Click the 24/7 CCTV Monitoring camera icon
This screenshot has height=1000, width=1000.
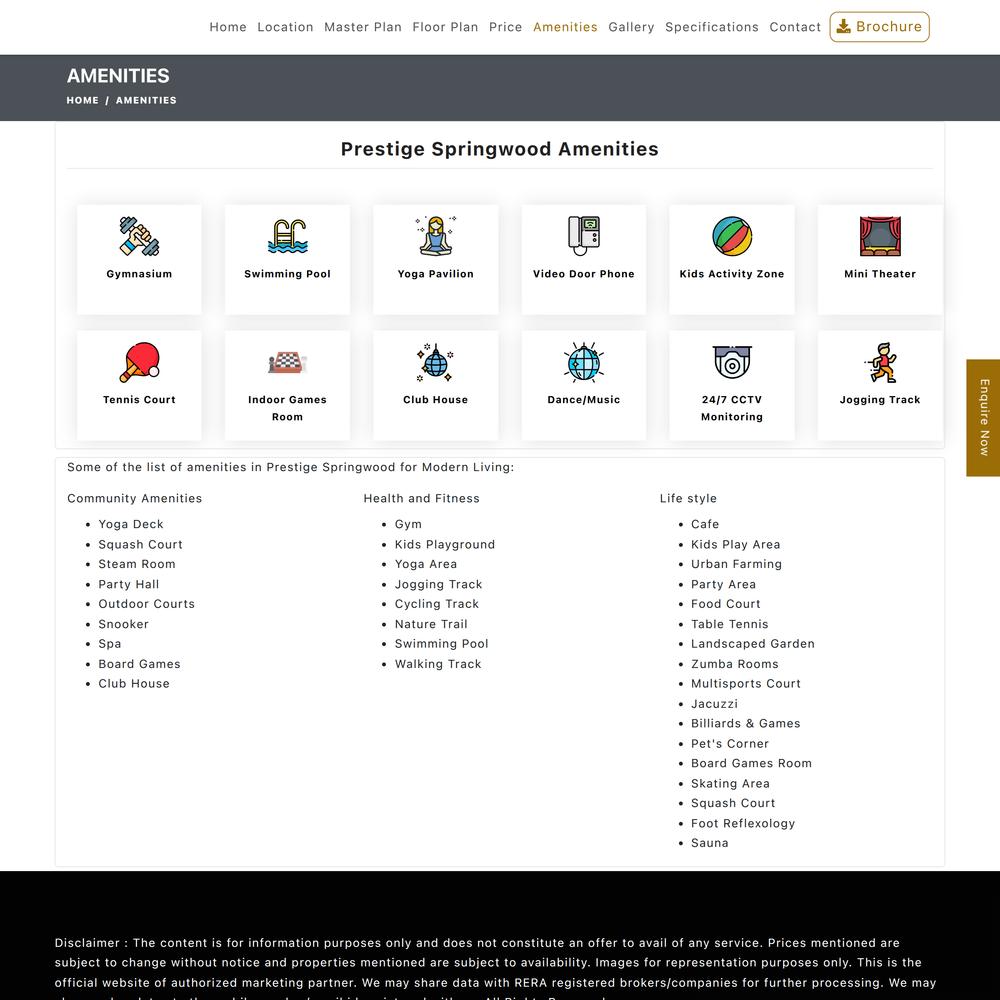(x=732, y=363)
